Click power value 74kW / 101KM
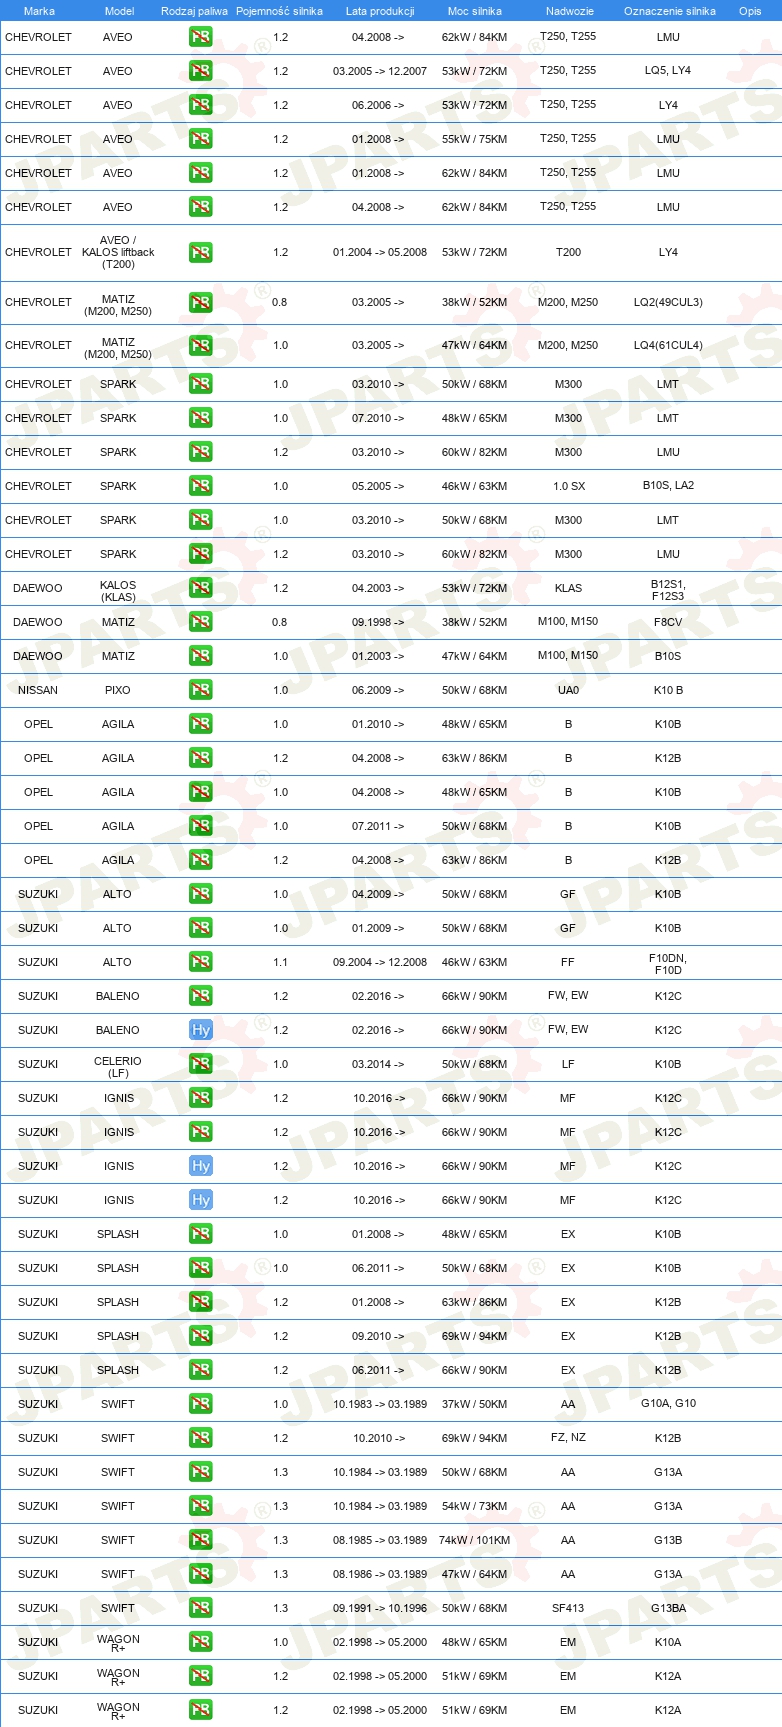 [x=475, y=1540]
